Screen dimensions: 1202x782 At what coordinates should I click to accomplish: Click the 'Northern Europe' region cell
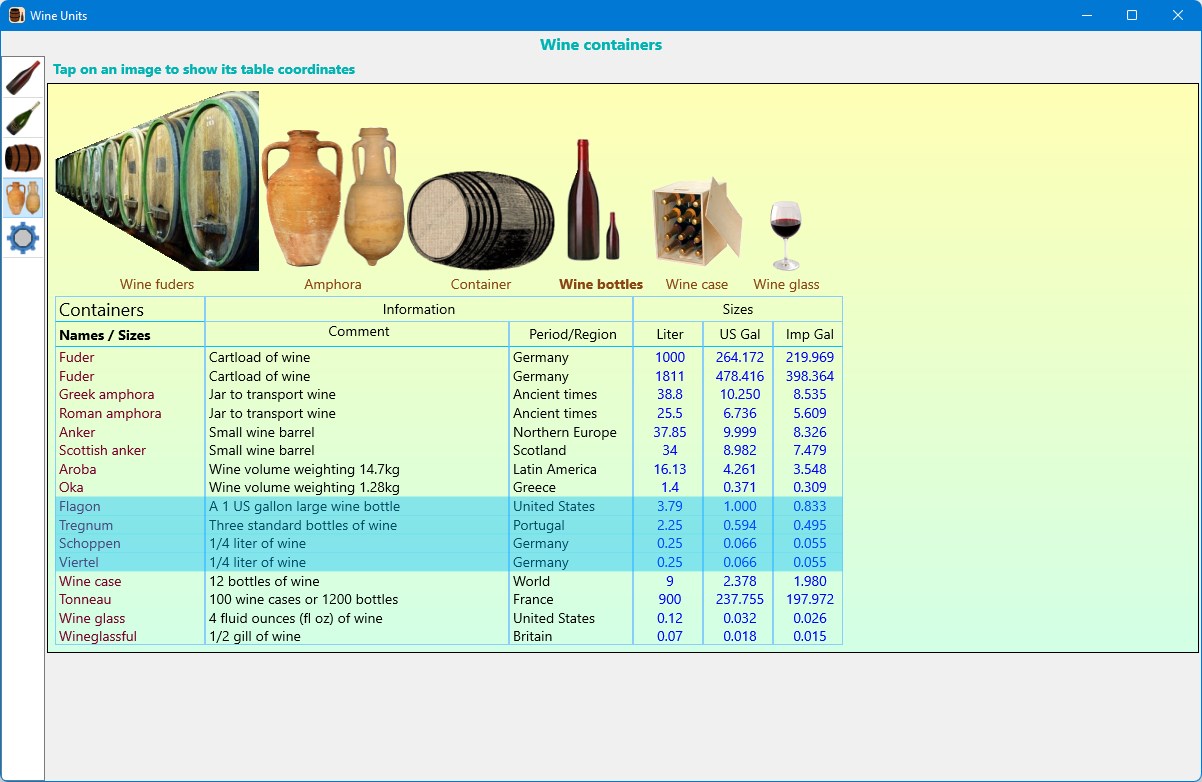[x=565, y=432]
